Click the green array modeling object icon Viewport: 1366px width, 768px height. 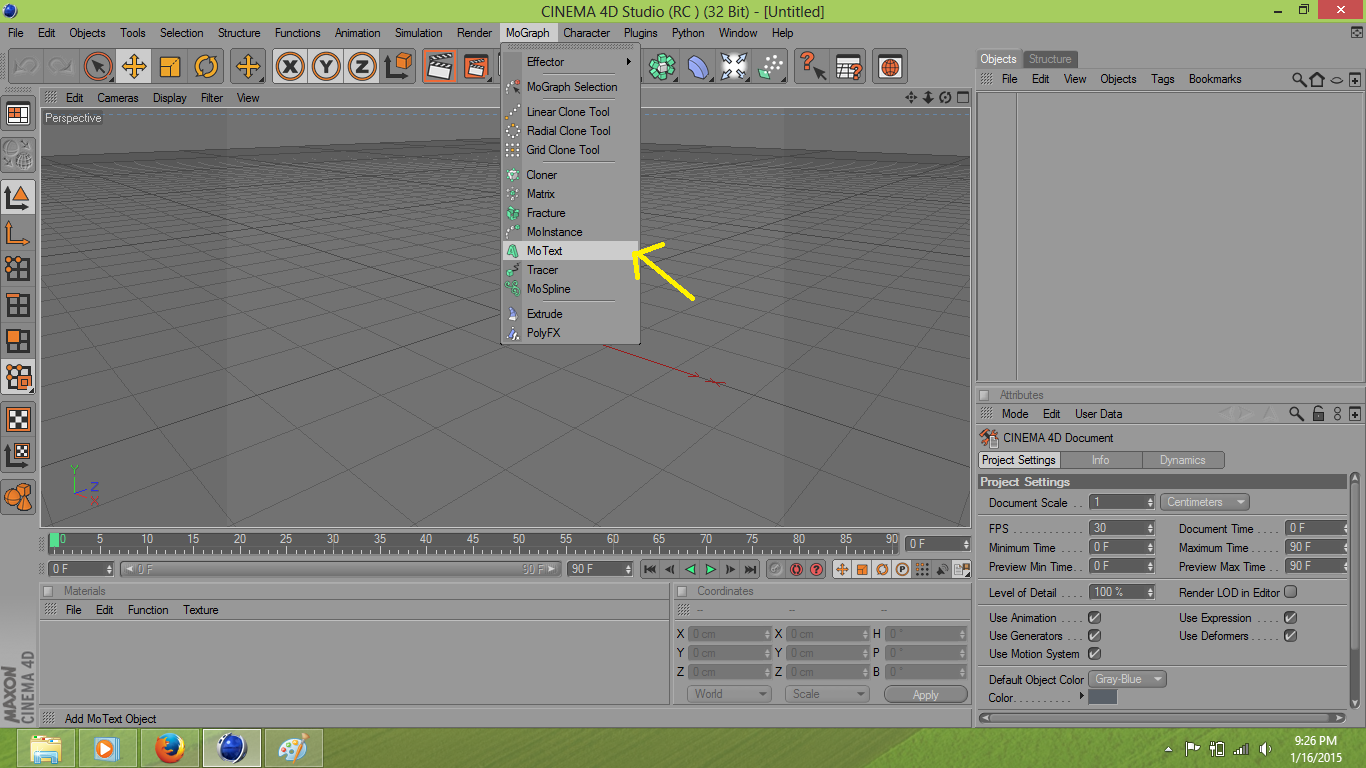[x=662, y=67]
